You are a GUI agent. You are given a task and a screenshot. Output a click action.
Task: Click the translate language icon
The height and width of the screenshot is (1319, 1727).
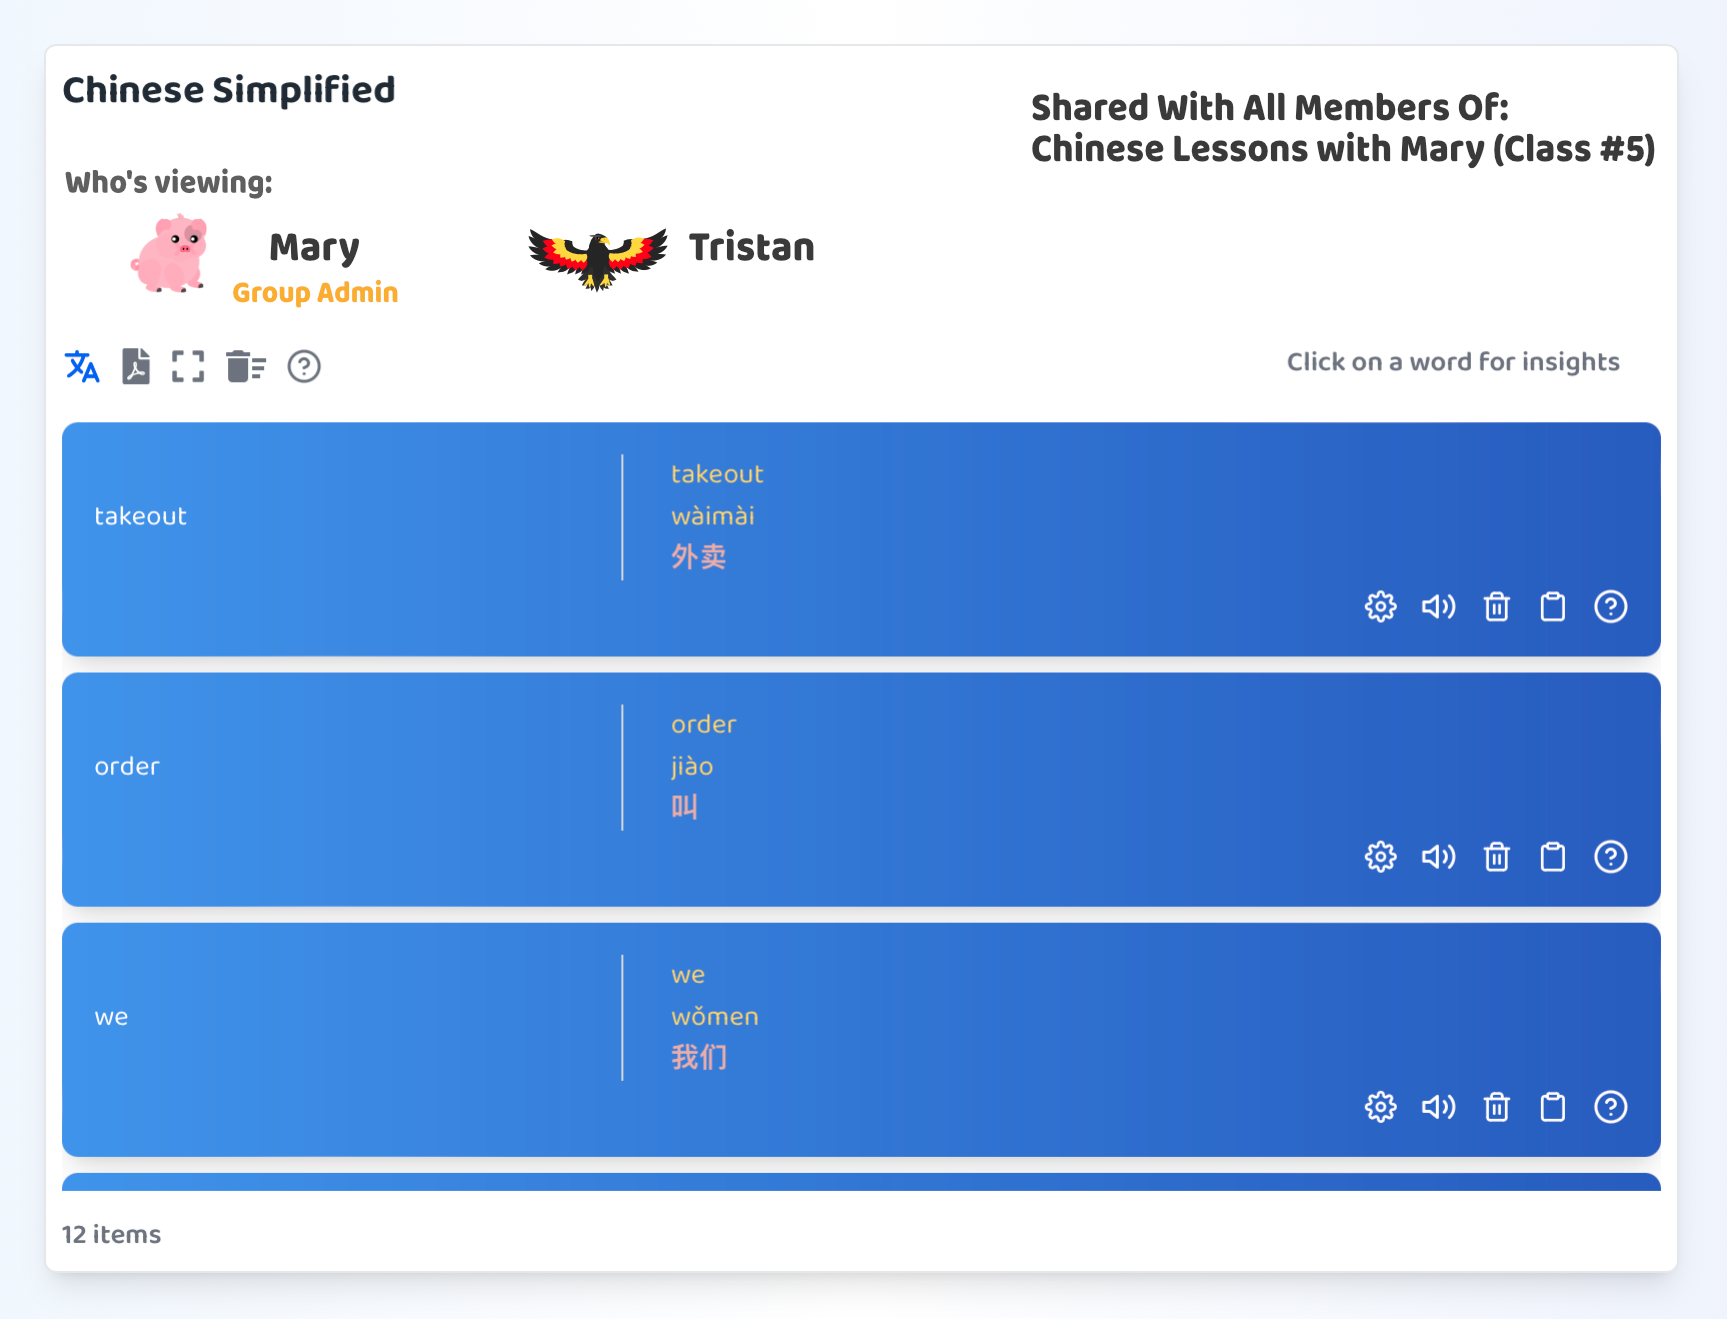pyautogui.click(x=82, y=367)
